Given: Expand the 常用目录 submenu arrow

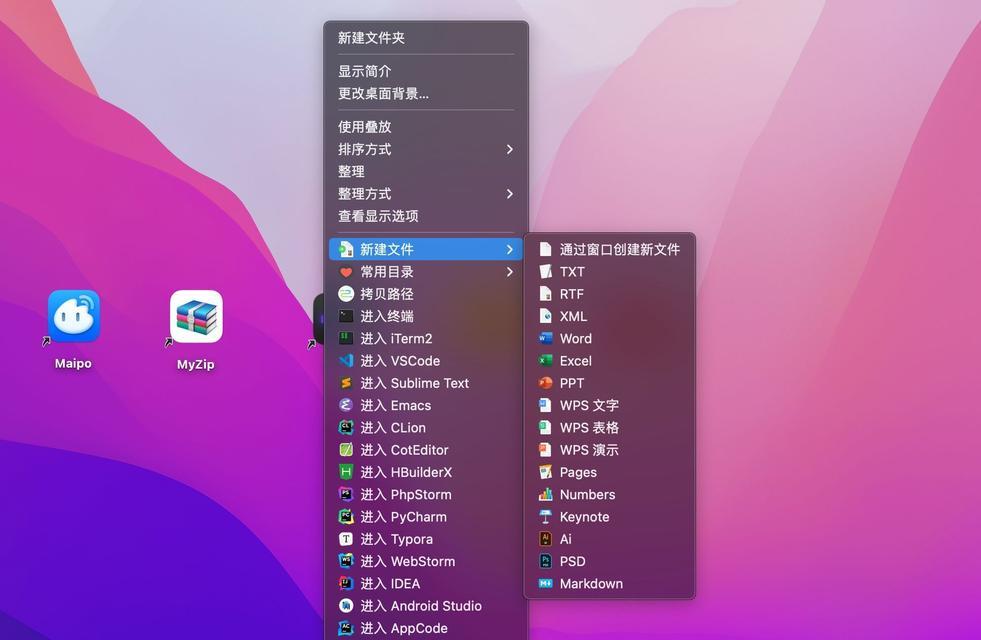Looking at the screenshot, I should (509, 272).
